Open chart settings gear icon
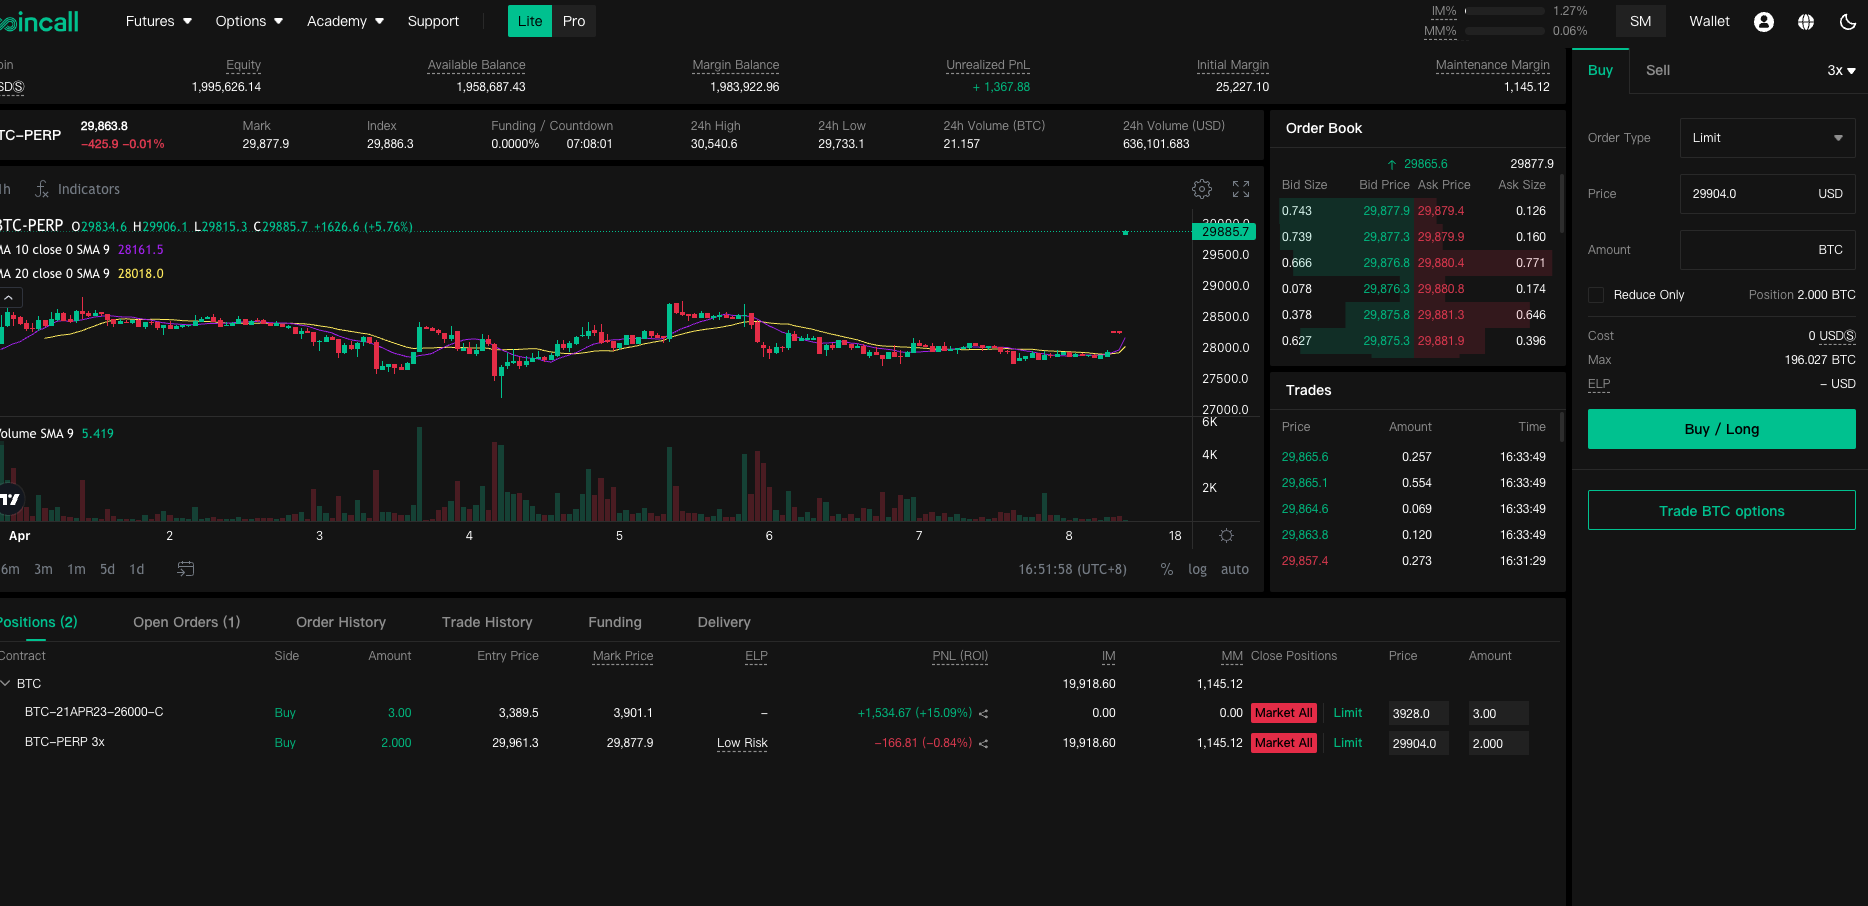Viewport: 1868px width, 906px height. pos(1202,189)
